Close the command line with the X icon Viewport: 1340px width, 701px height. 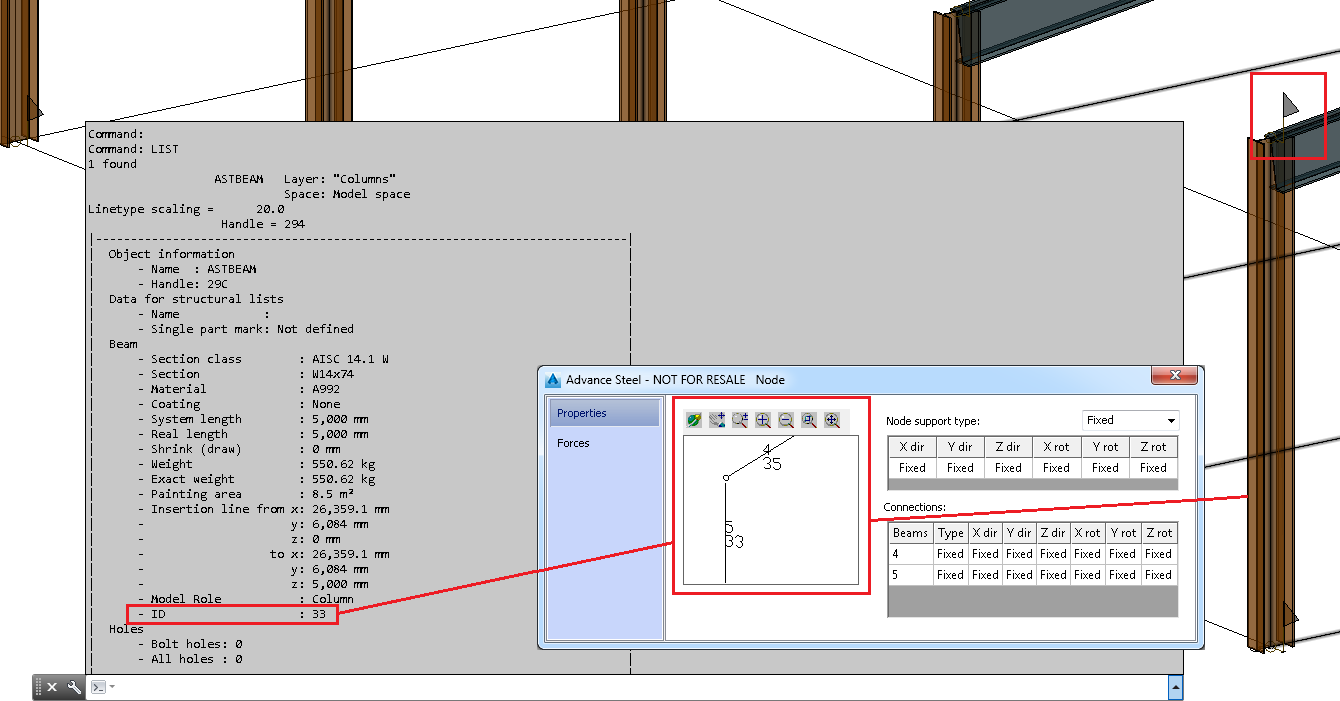click(x=52, y=687)
